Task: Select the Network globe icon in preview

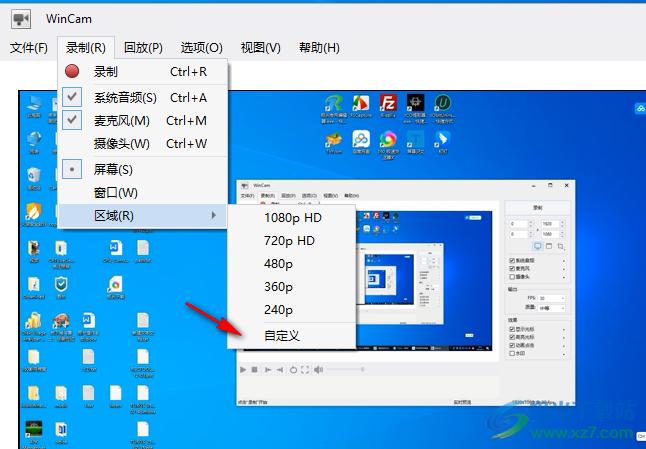Action: click(34, 139)
